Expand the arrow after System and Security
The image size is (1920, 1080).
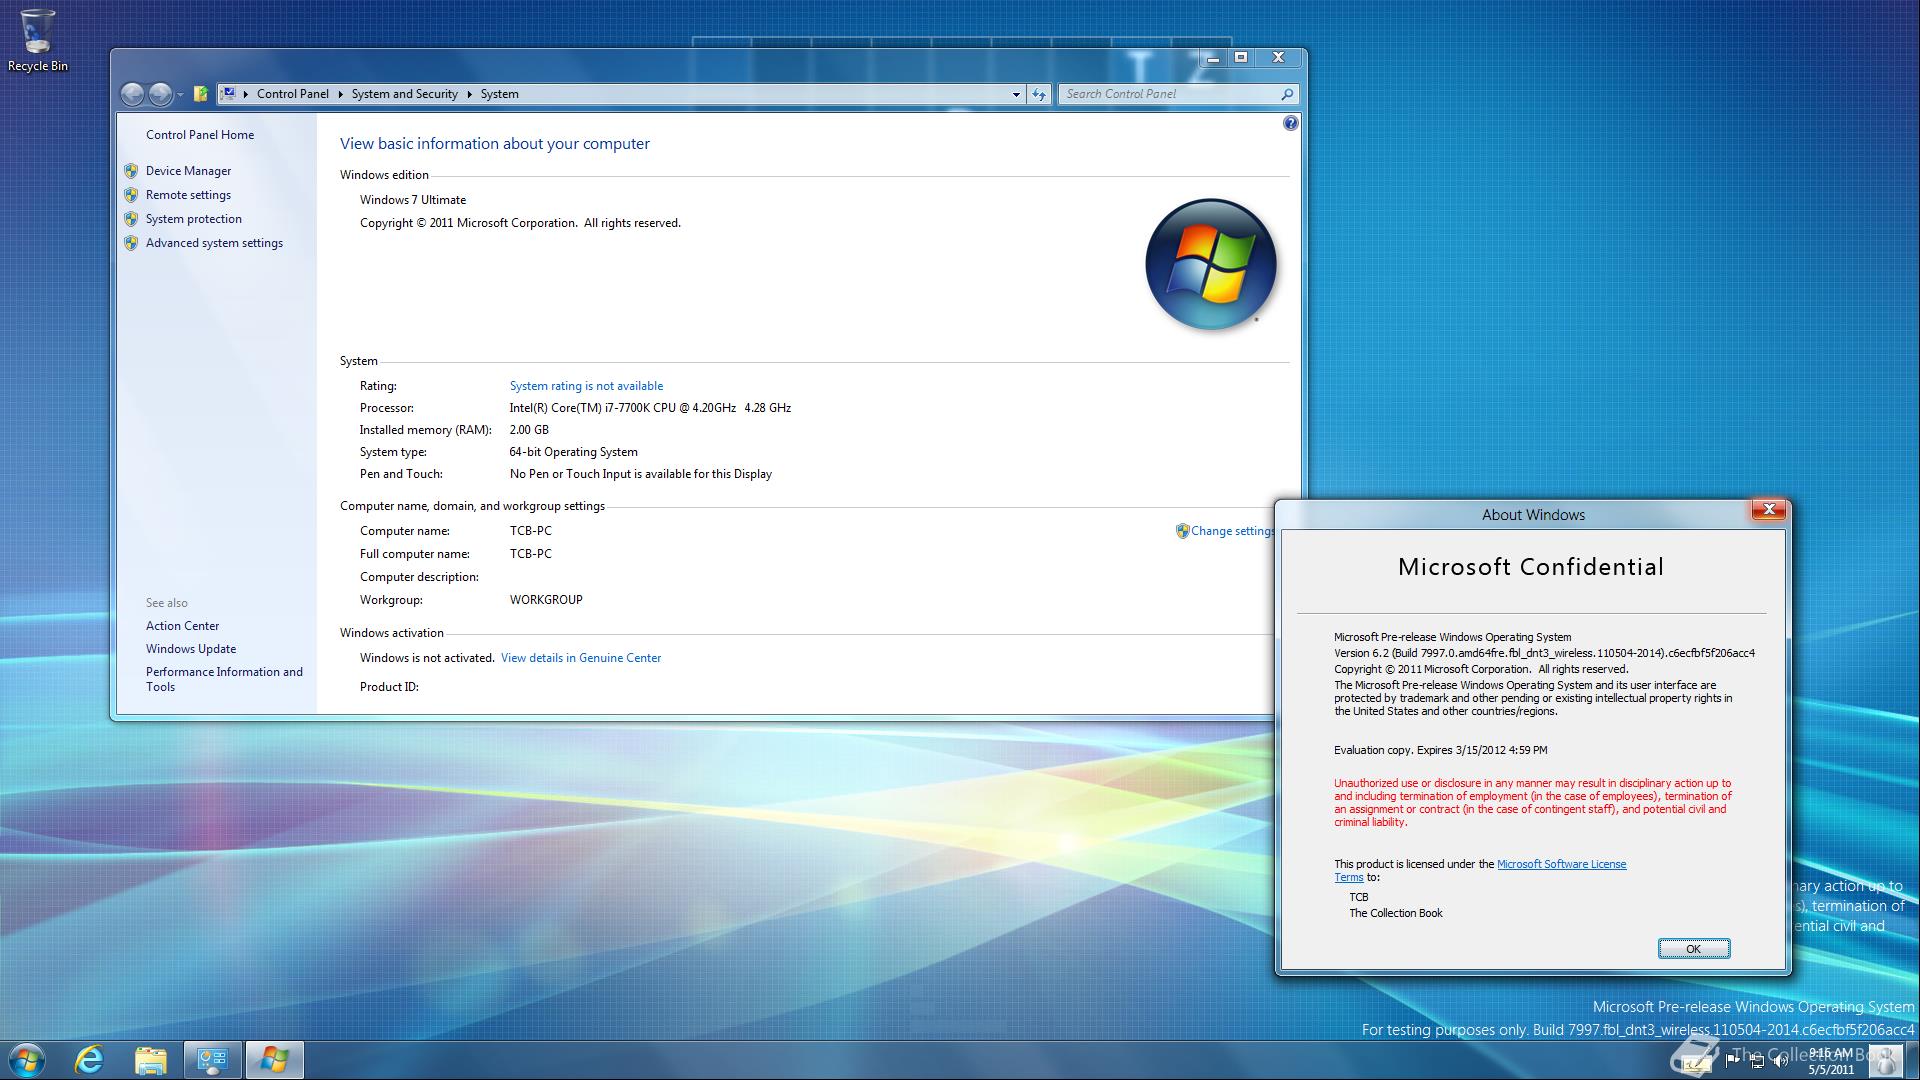coord(470,94)
